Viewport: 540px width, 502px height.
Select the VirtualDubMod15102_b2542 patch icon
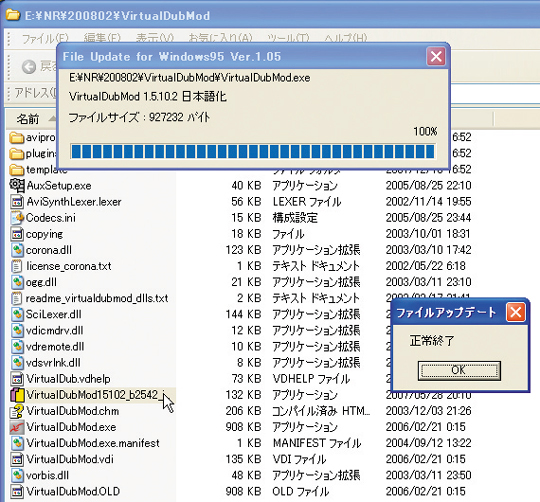click(17, 395)
